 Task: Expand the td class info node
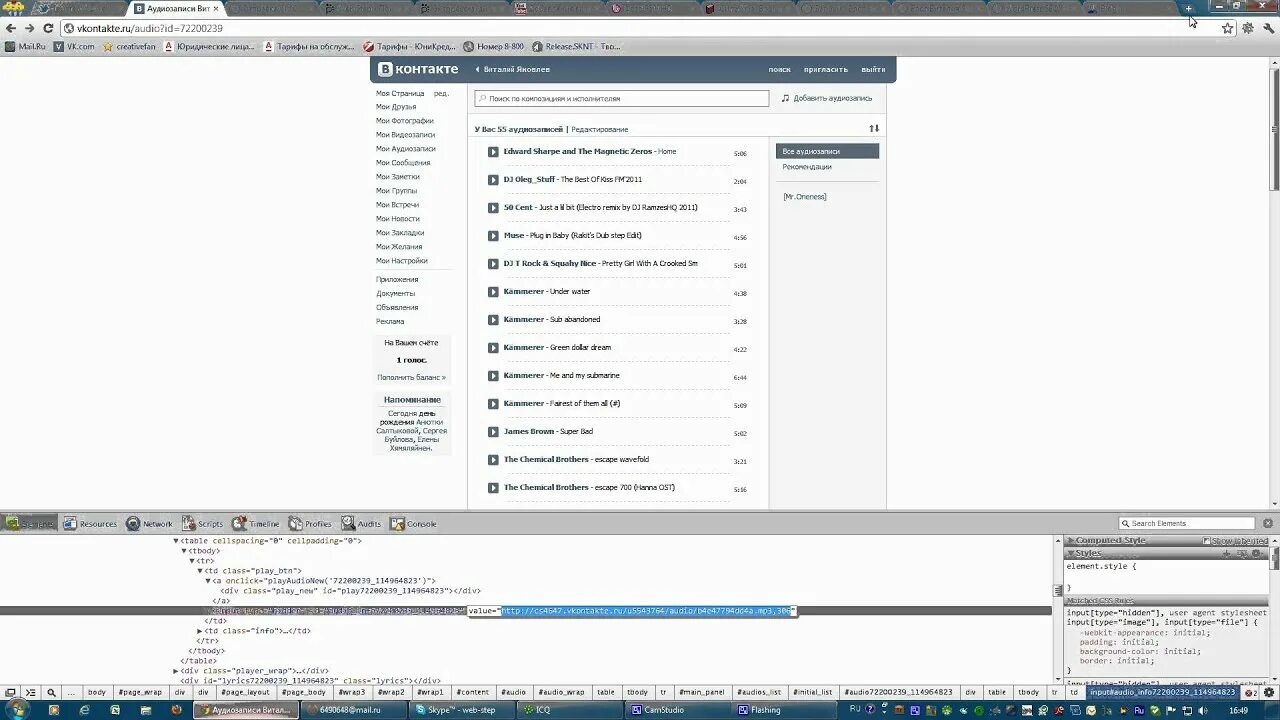pyautogui.click(x=200, y=631)
